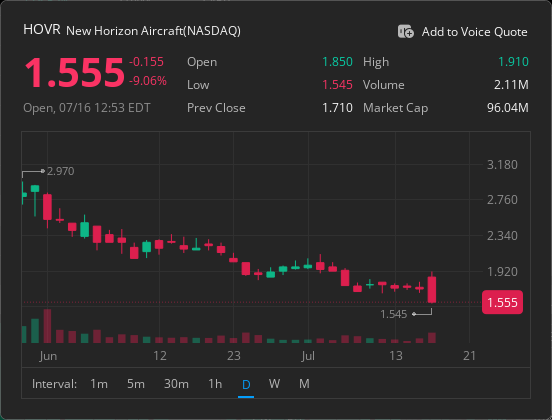Click the Jul date axis label
Viewport: 552px width, 420px height.
(308, 356)
